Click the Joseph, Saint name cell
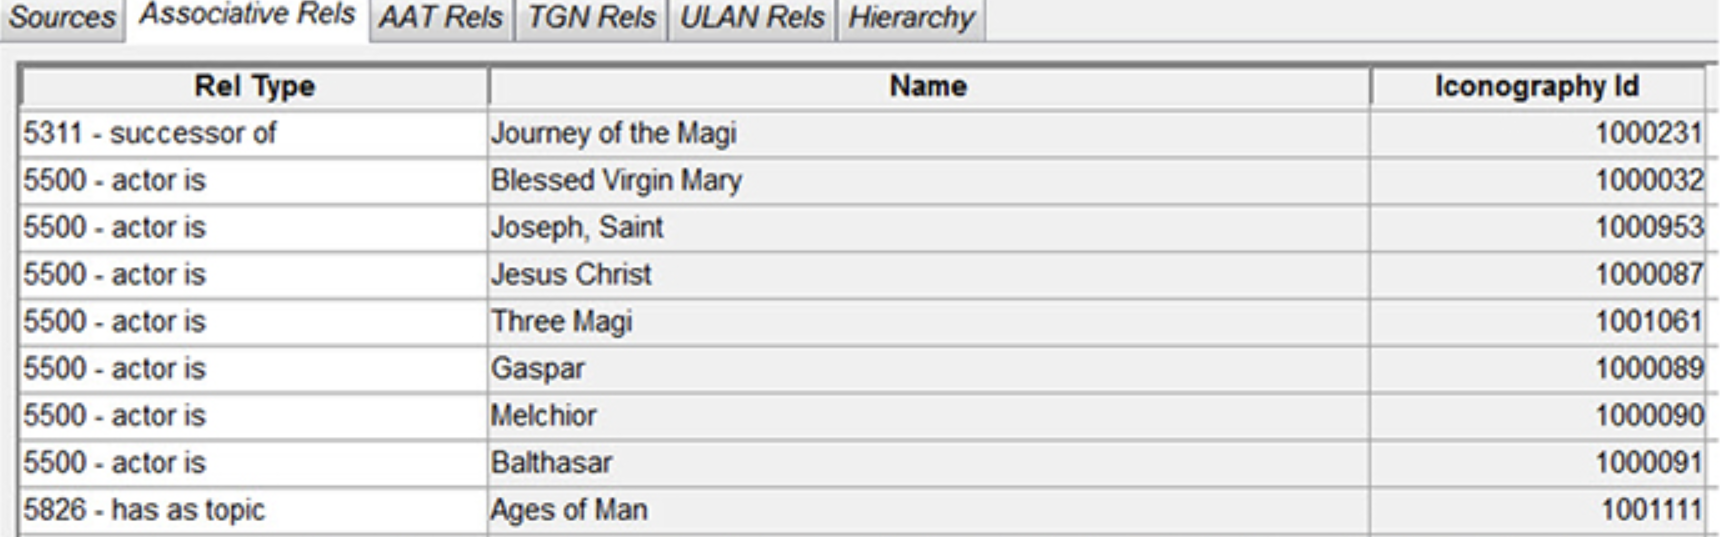Image resolution: width=1721 pixels, height=537 pixels. pyautogui.click(x=577, y=227)
